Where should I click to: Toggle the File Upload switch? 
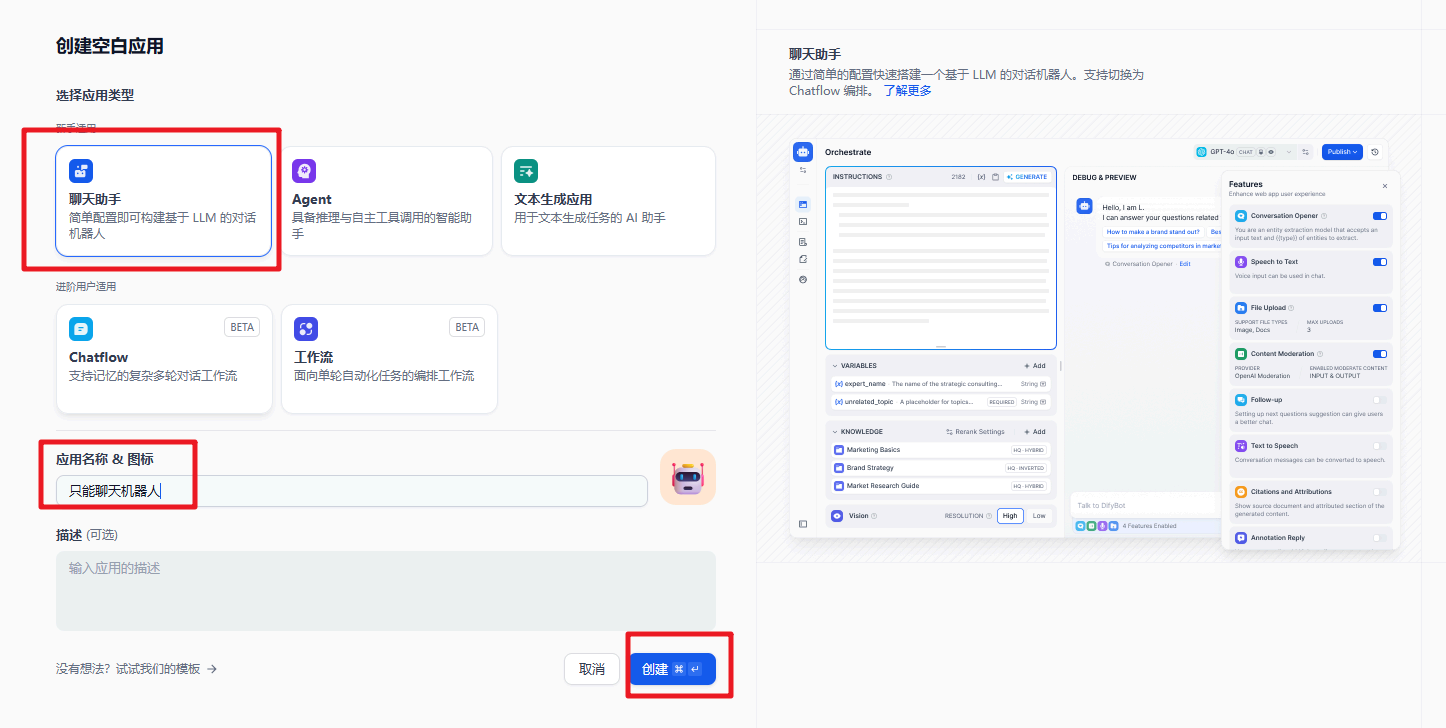(x=1380, y=308)
